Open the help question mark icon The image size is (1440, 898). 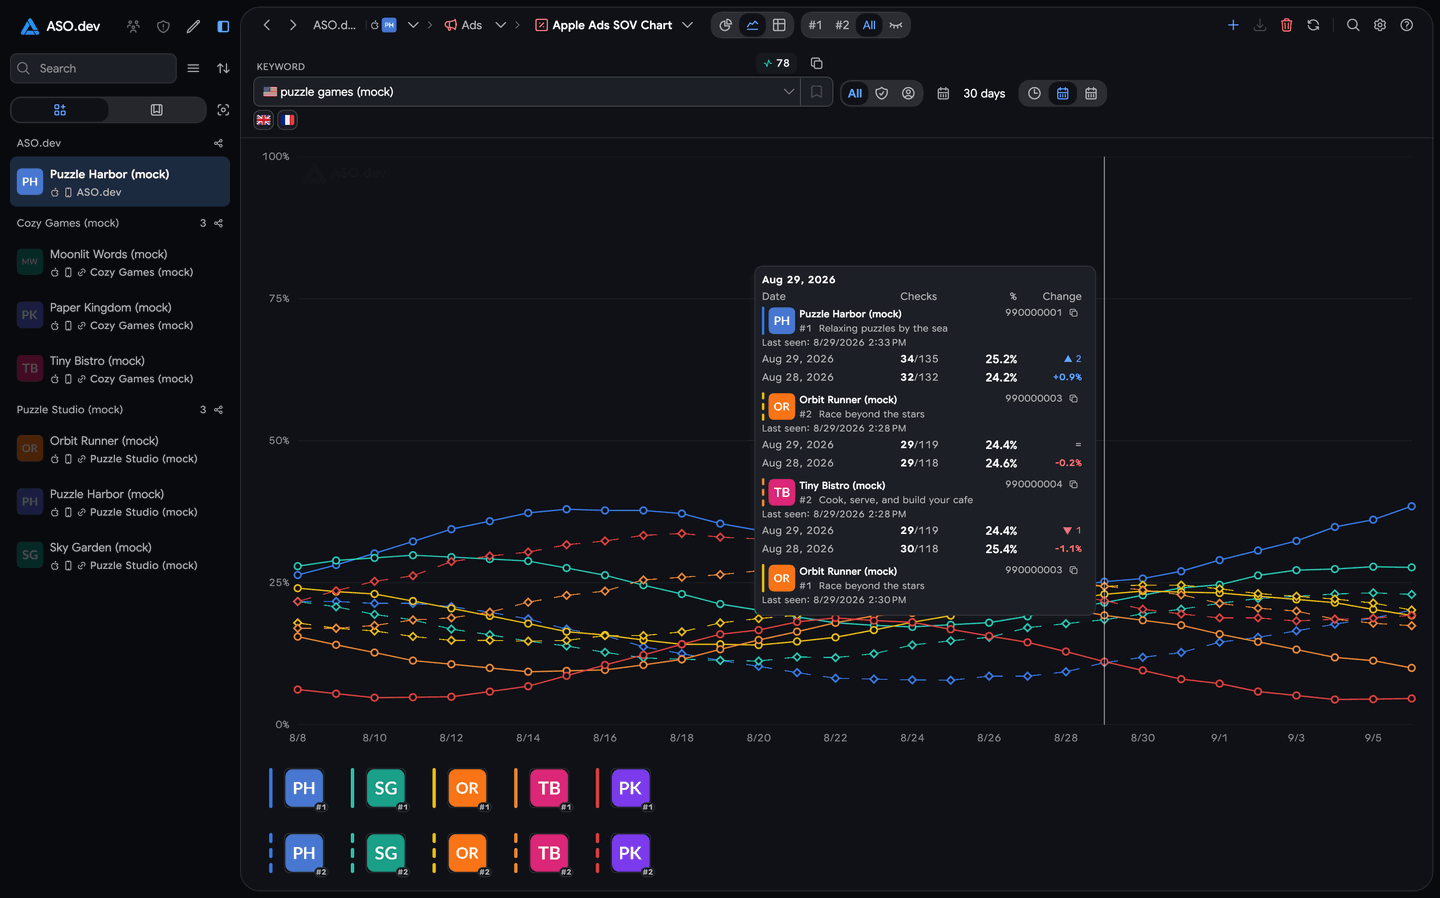1406,25
